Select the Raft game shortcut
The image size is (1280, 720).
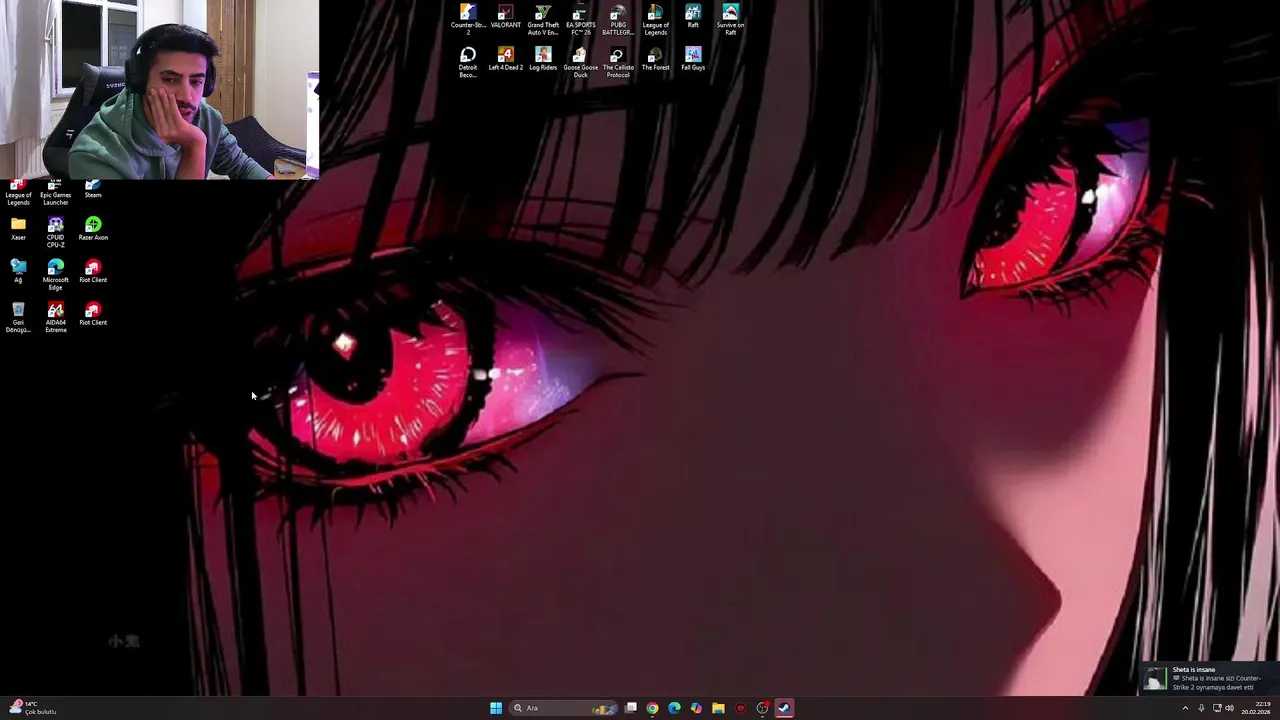point(693,17)
